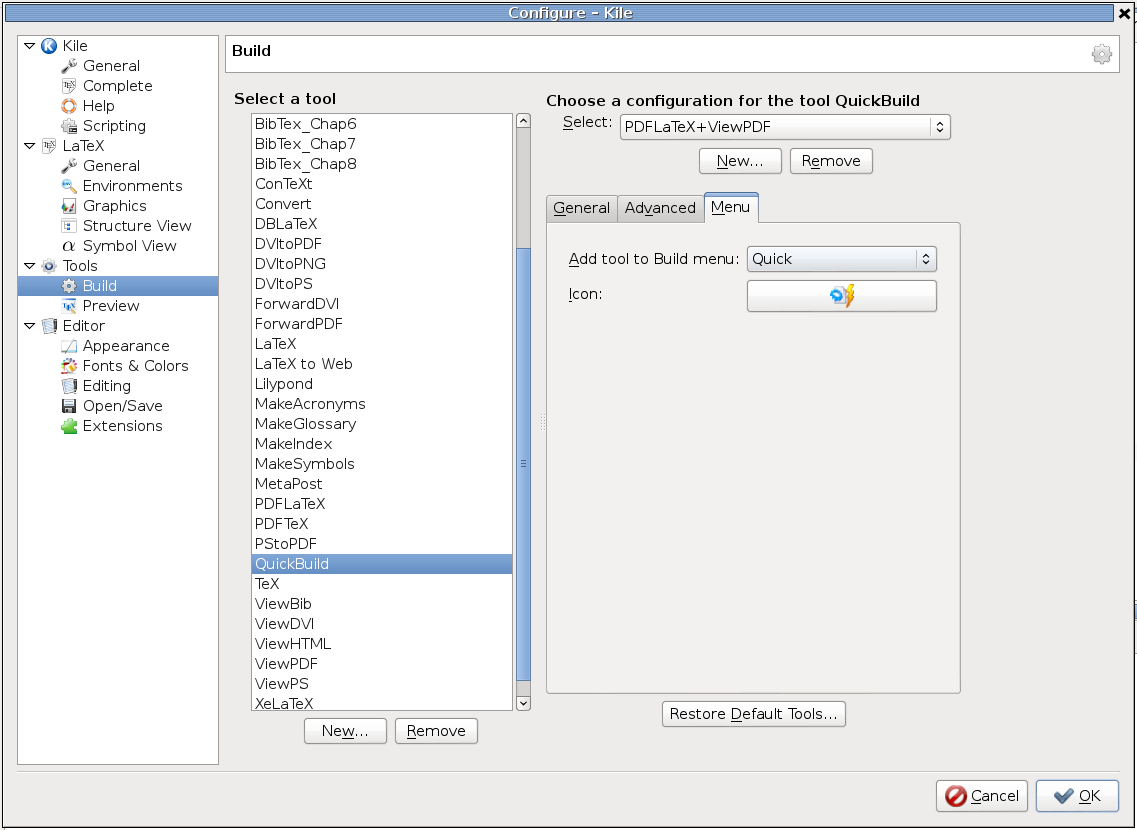
Task: Select MakeIndex in the tool list
Action: tap(381, 444)
